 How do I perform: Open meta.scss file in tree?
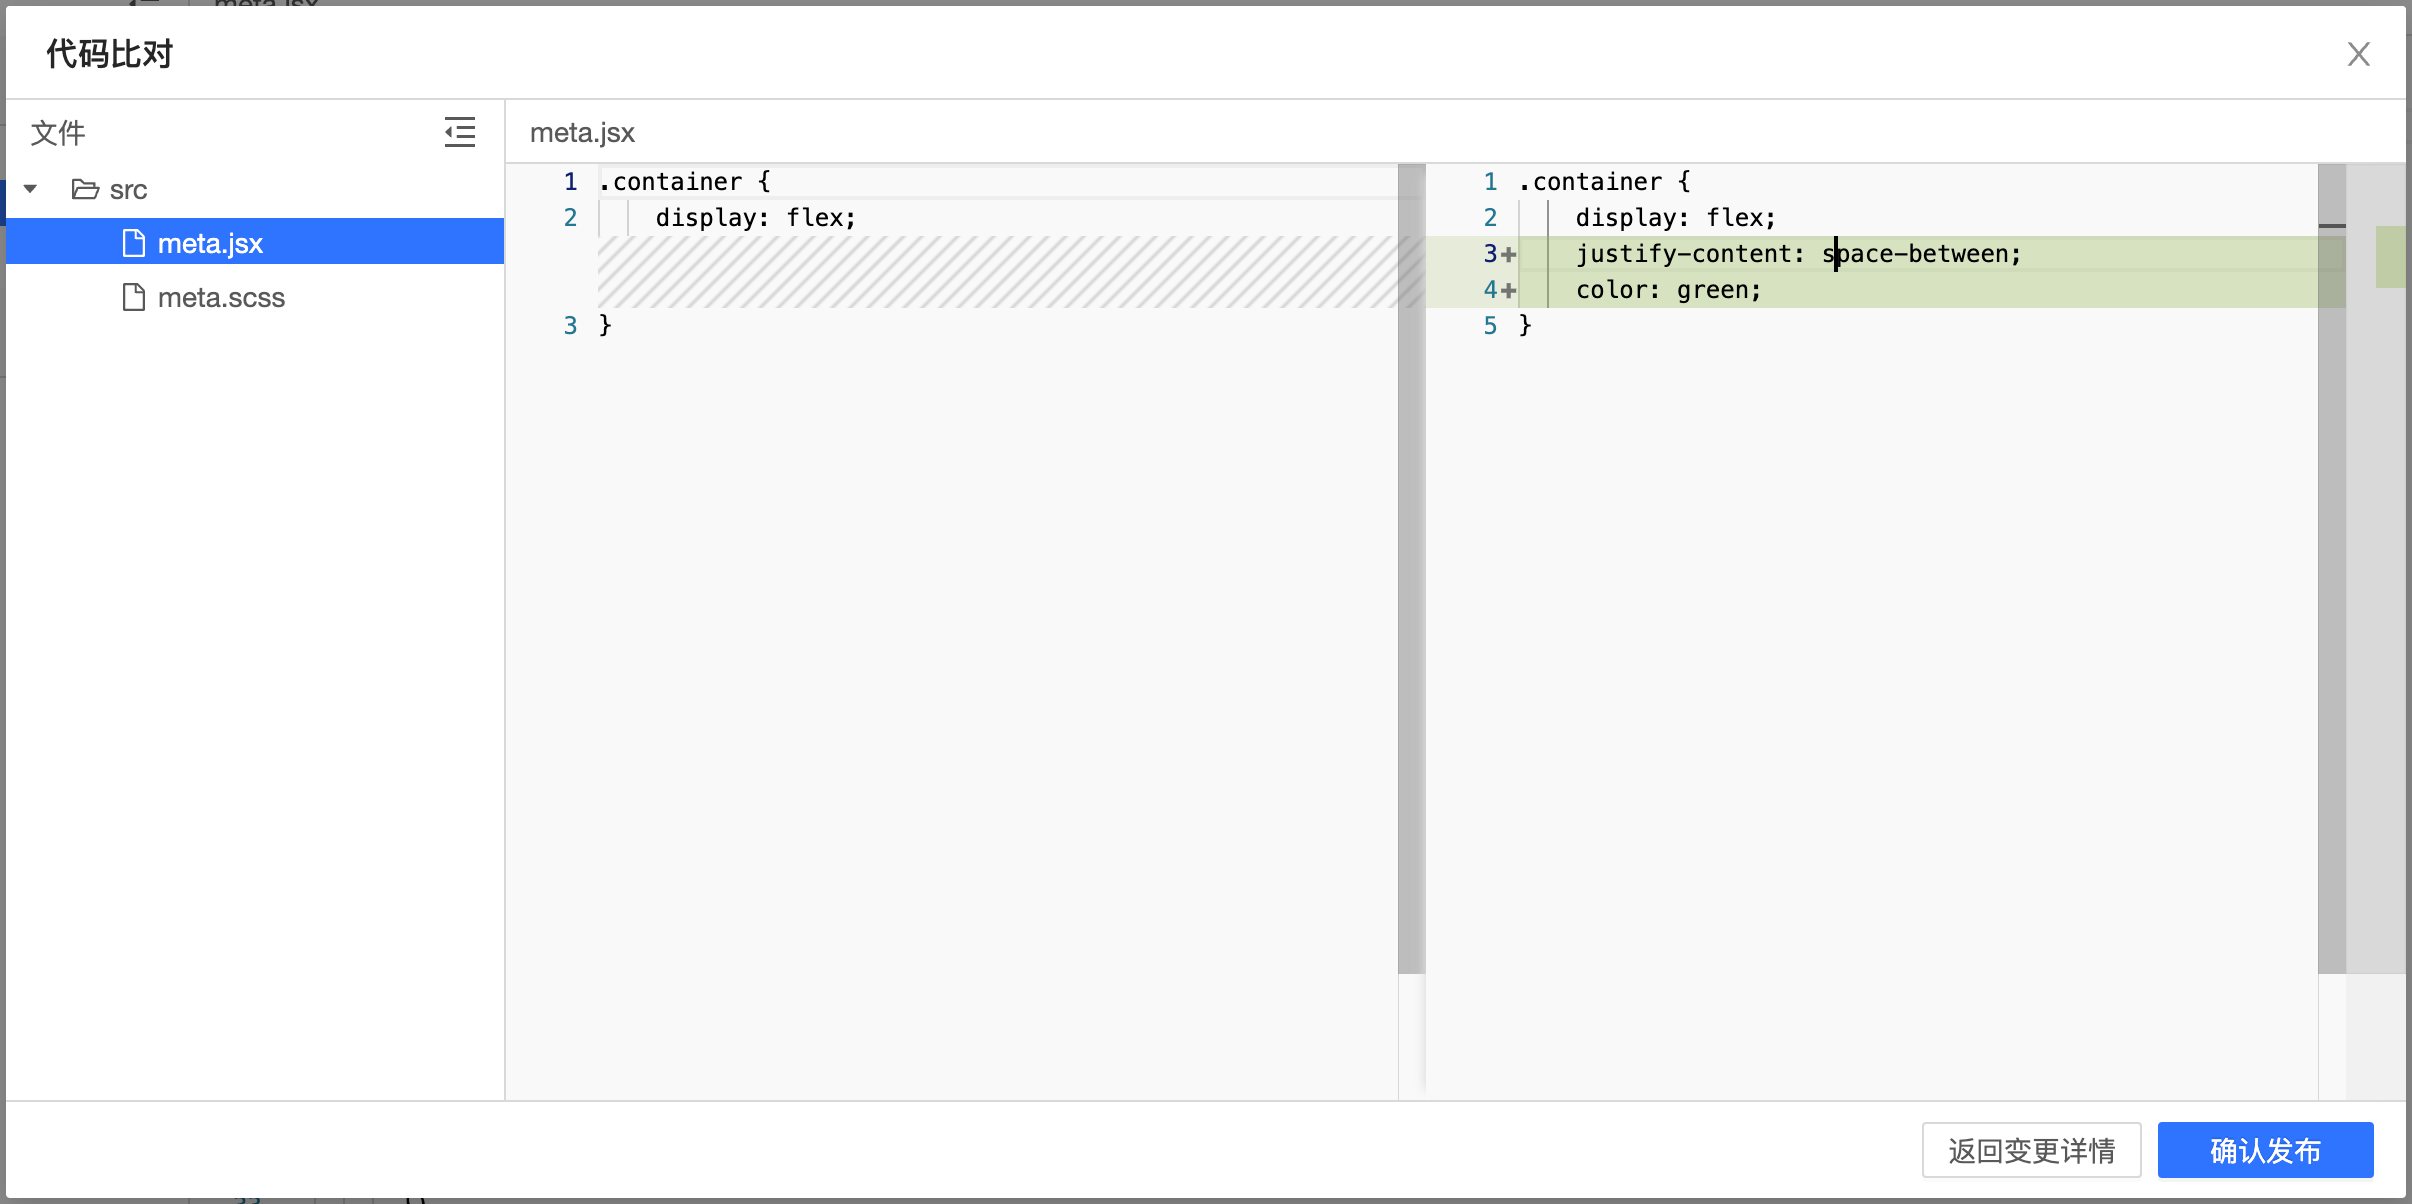pyautogui.click(x=221, y=297)
